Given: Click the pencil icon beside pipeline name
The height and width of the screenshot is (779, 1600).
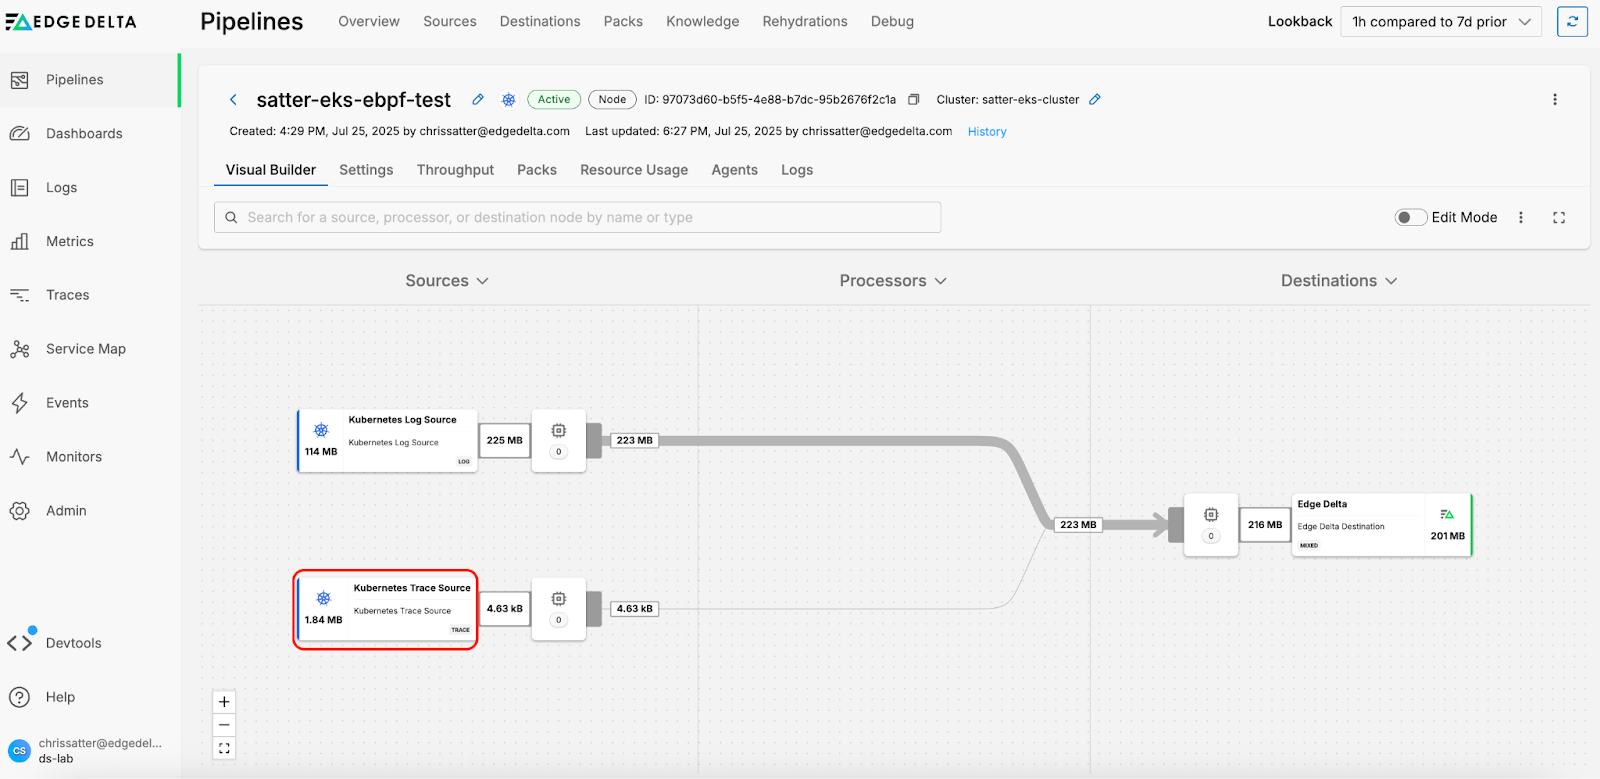Looking at the screenshot, I should click(478, 99).
